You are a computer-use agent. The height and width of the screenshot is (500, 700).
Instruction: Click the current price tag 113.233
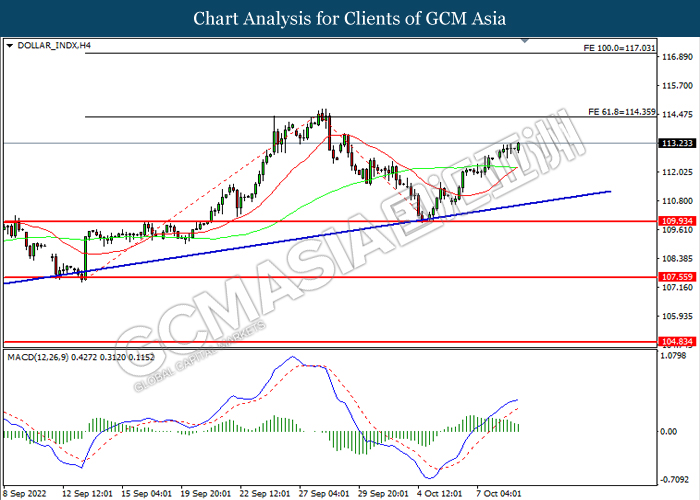[x=677, y=143]
